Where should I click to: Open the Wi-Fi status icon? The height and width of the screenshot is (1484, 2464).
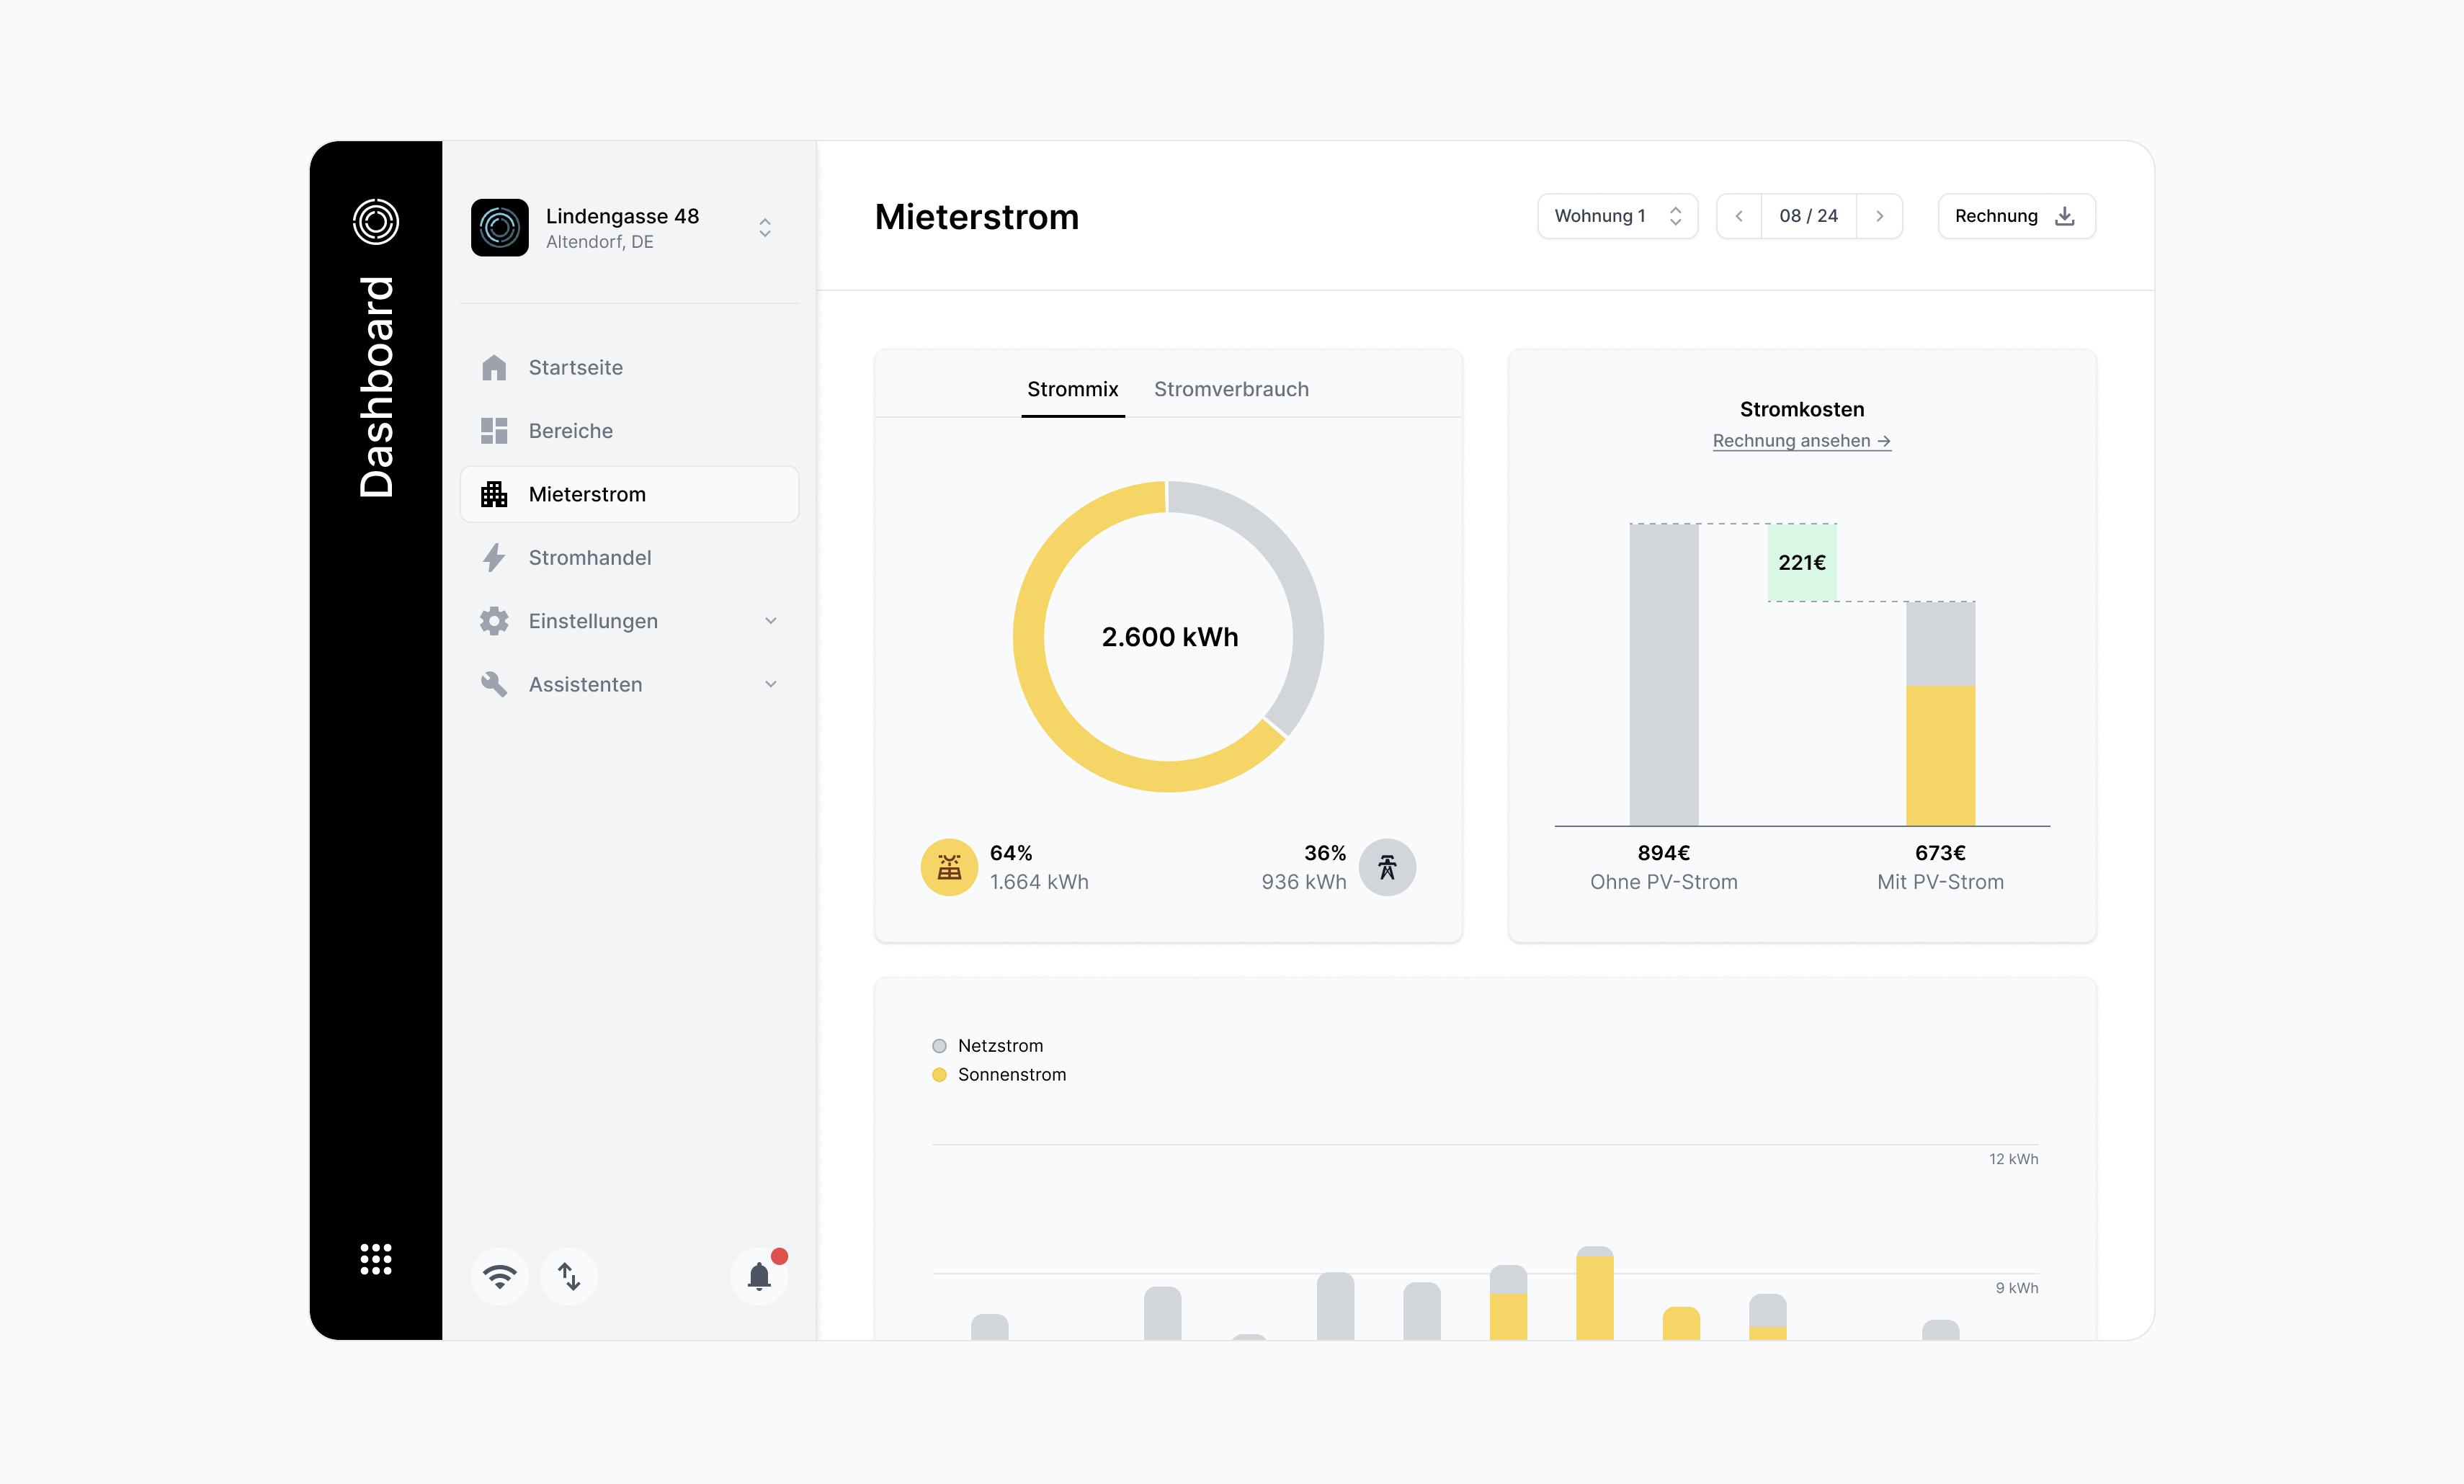[499, 1276]
